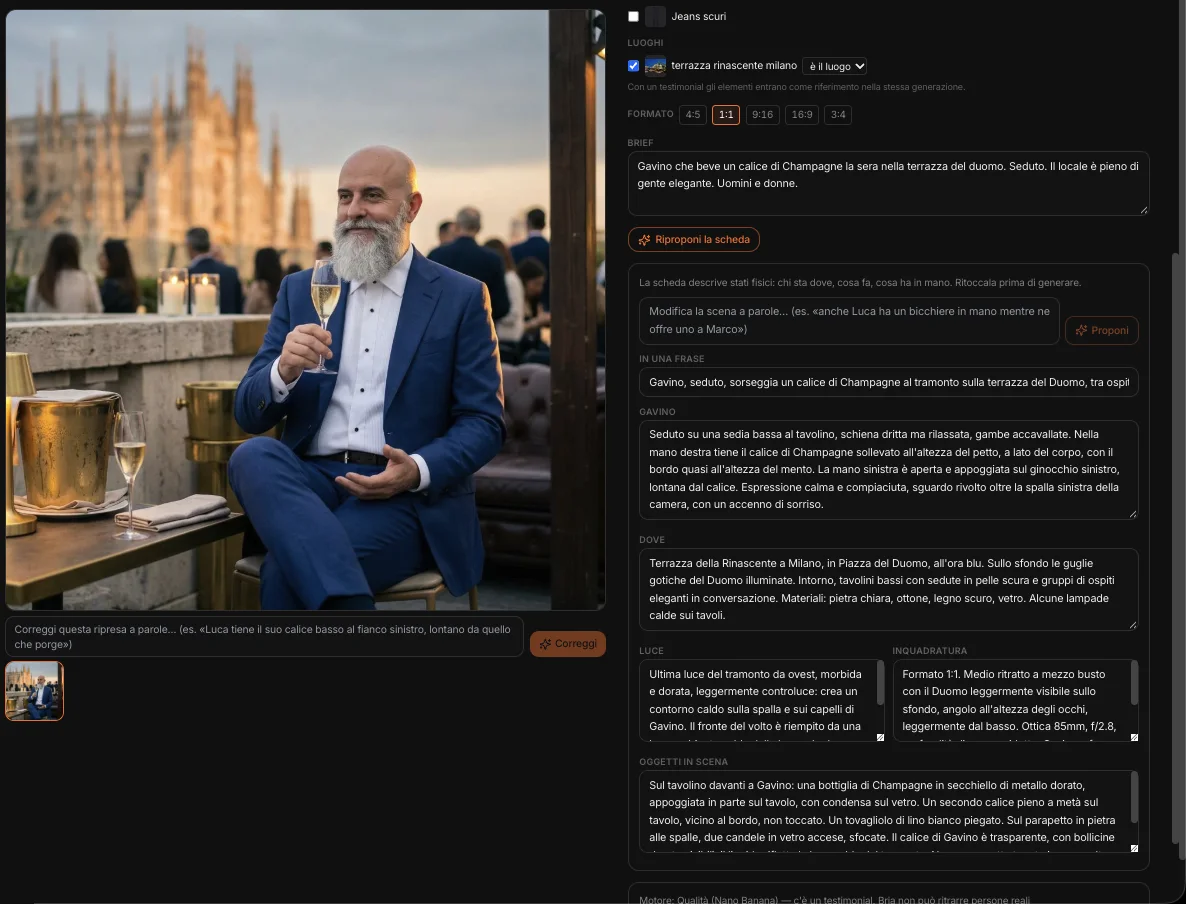Click the Riproponi la scheda button

pyautogui.click(x=694, y=240)
